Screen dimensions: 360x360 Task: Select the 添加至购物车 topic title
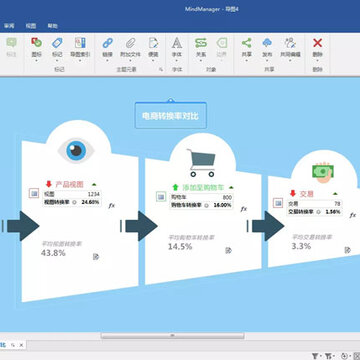(203, 187)
